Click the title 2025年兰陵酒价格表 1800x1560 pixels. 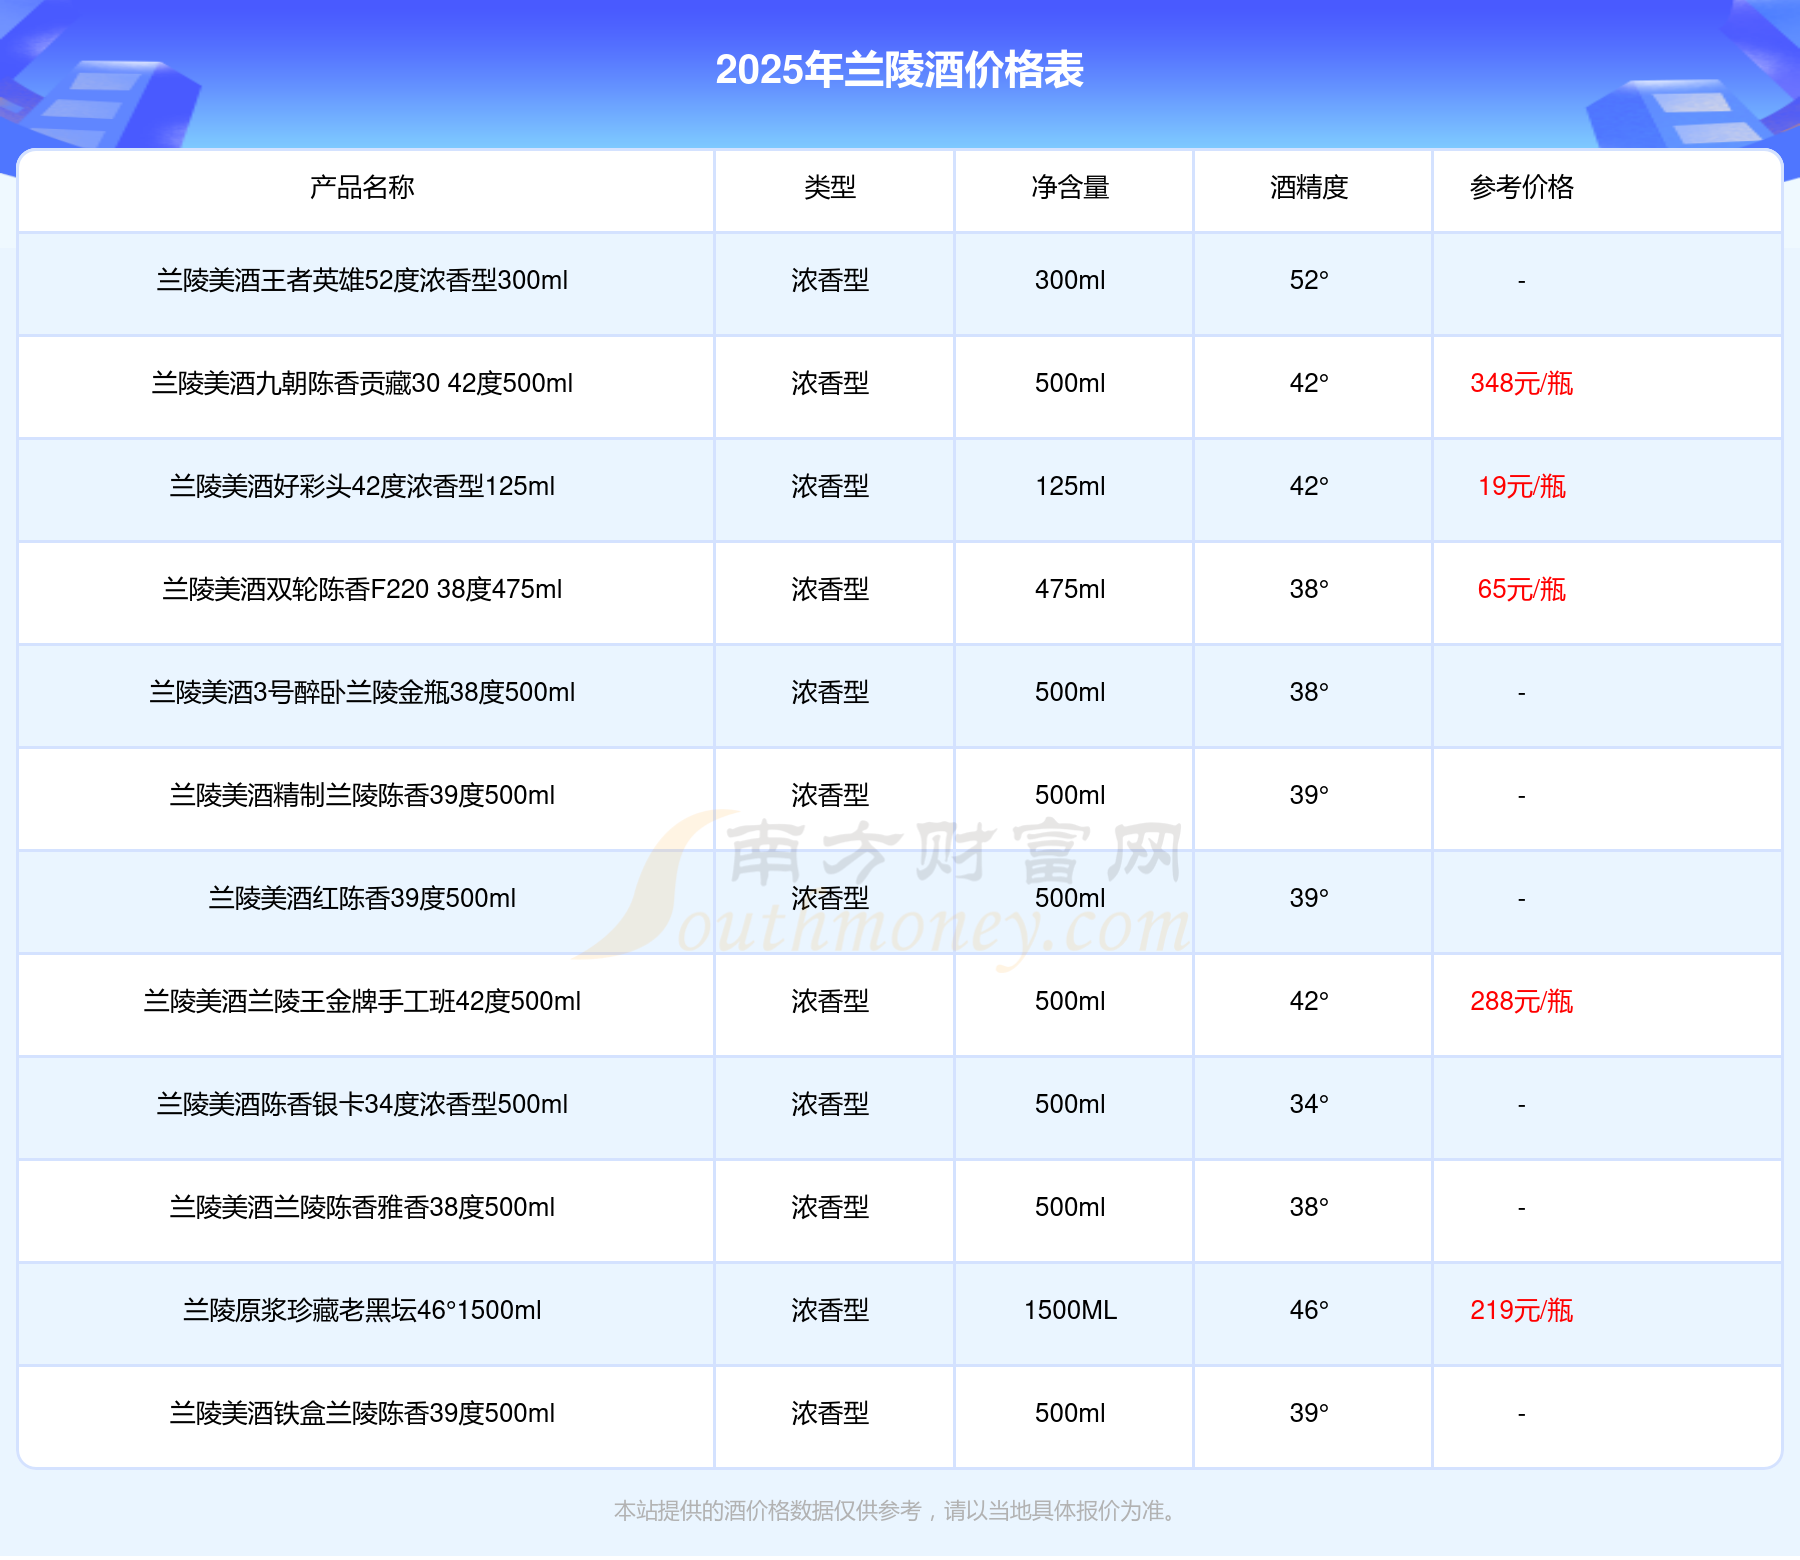[899, 70]
